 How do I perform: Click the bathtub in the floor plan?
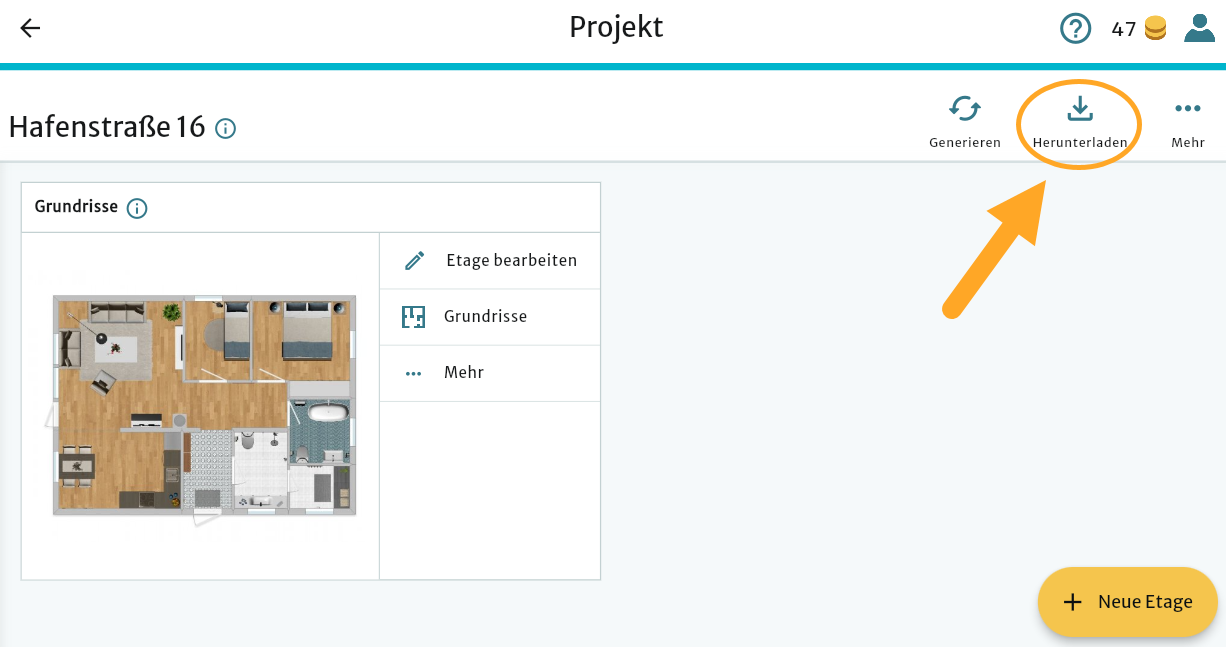pyautogui.click(x=328, y=413)
